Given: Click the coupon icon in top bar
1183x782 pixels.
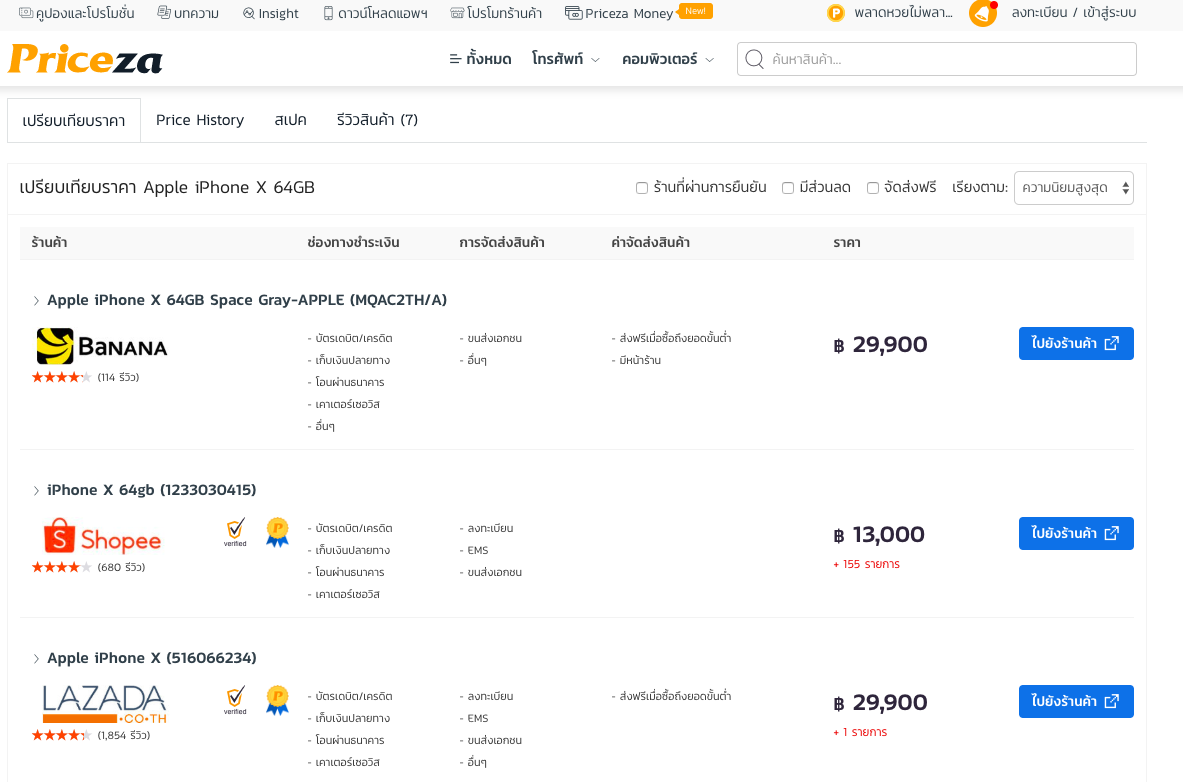Looking at the screenshot, I should [26, 13].
